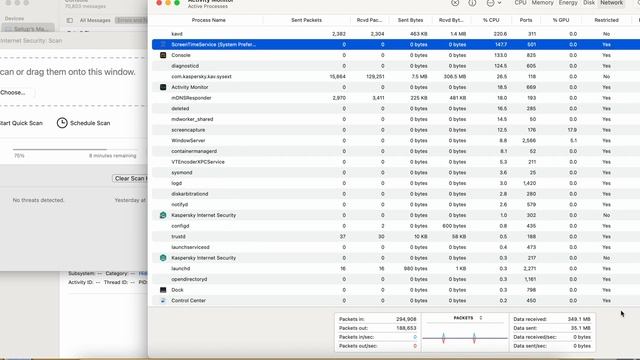Click the Control Center process icon
The image size is (640, 360).
pyautogui.click(x=163, y=300)
